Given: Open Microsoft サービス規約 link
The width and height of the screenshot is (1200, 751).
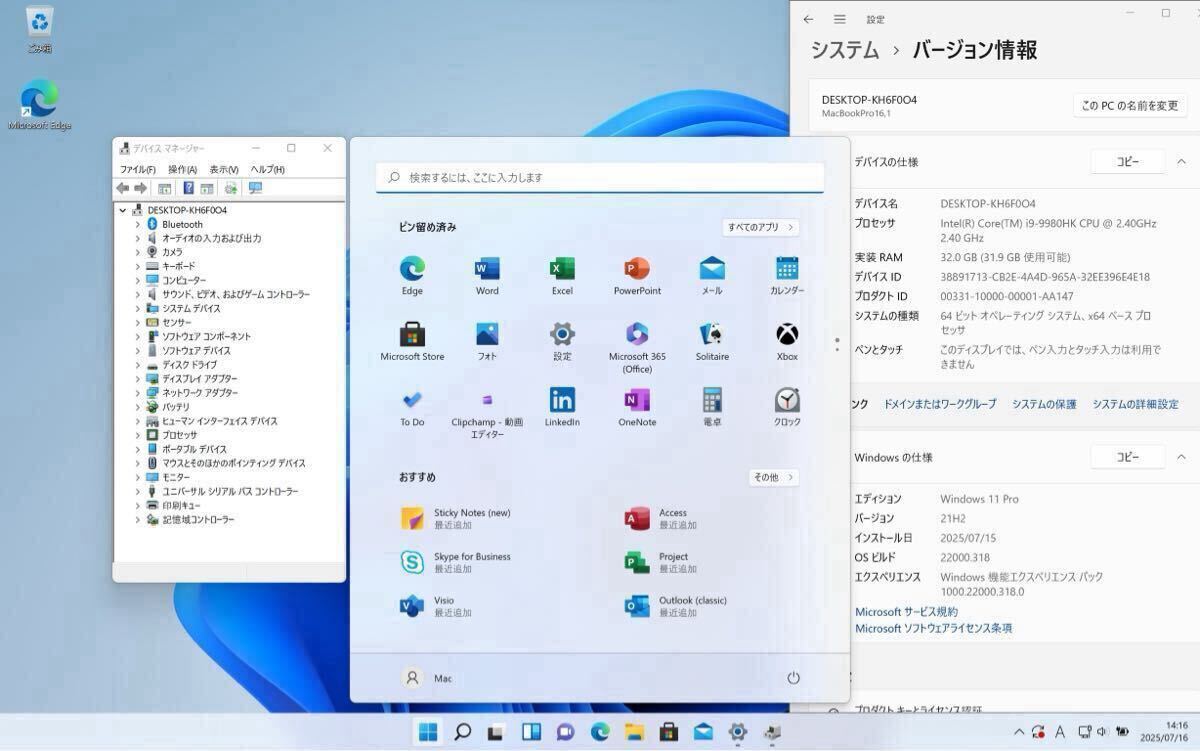Looking at the screenshot, I should pos(906,612).
